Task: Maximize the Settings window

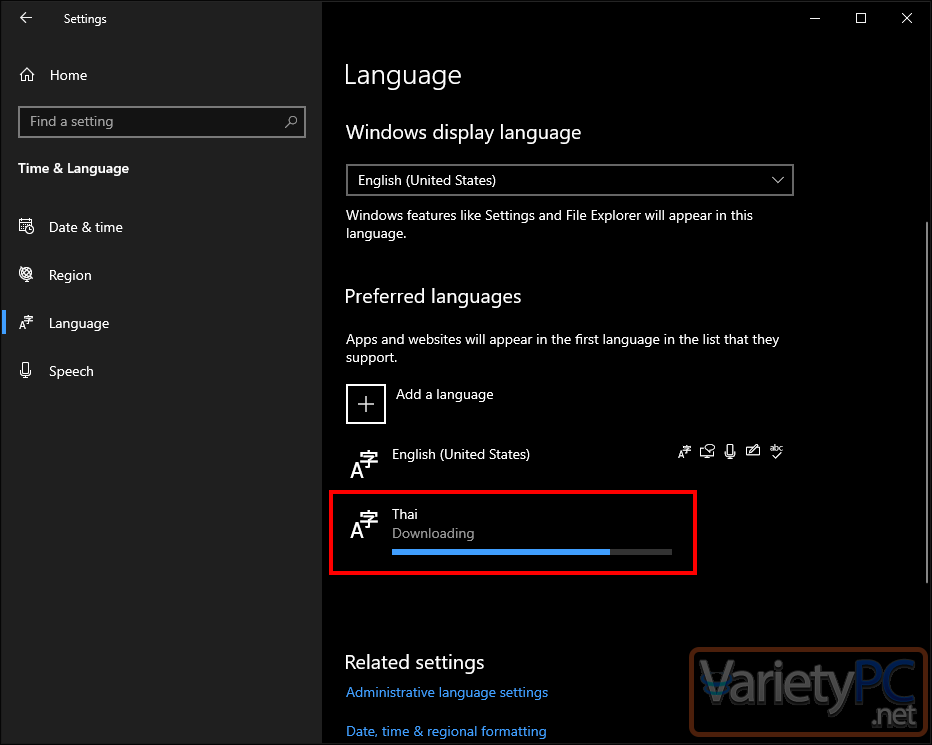Action: (x=861, y=18)
